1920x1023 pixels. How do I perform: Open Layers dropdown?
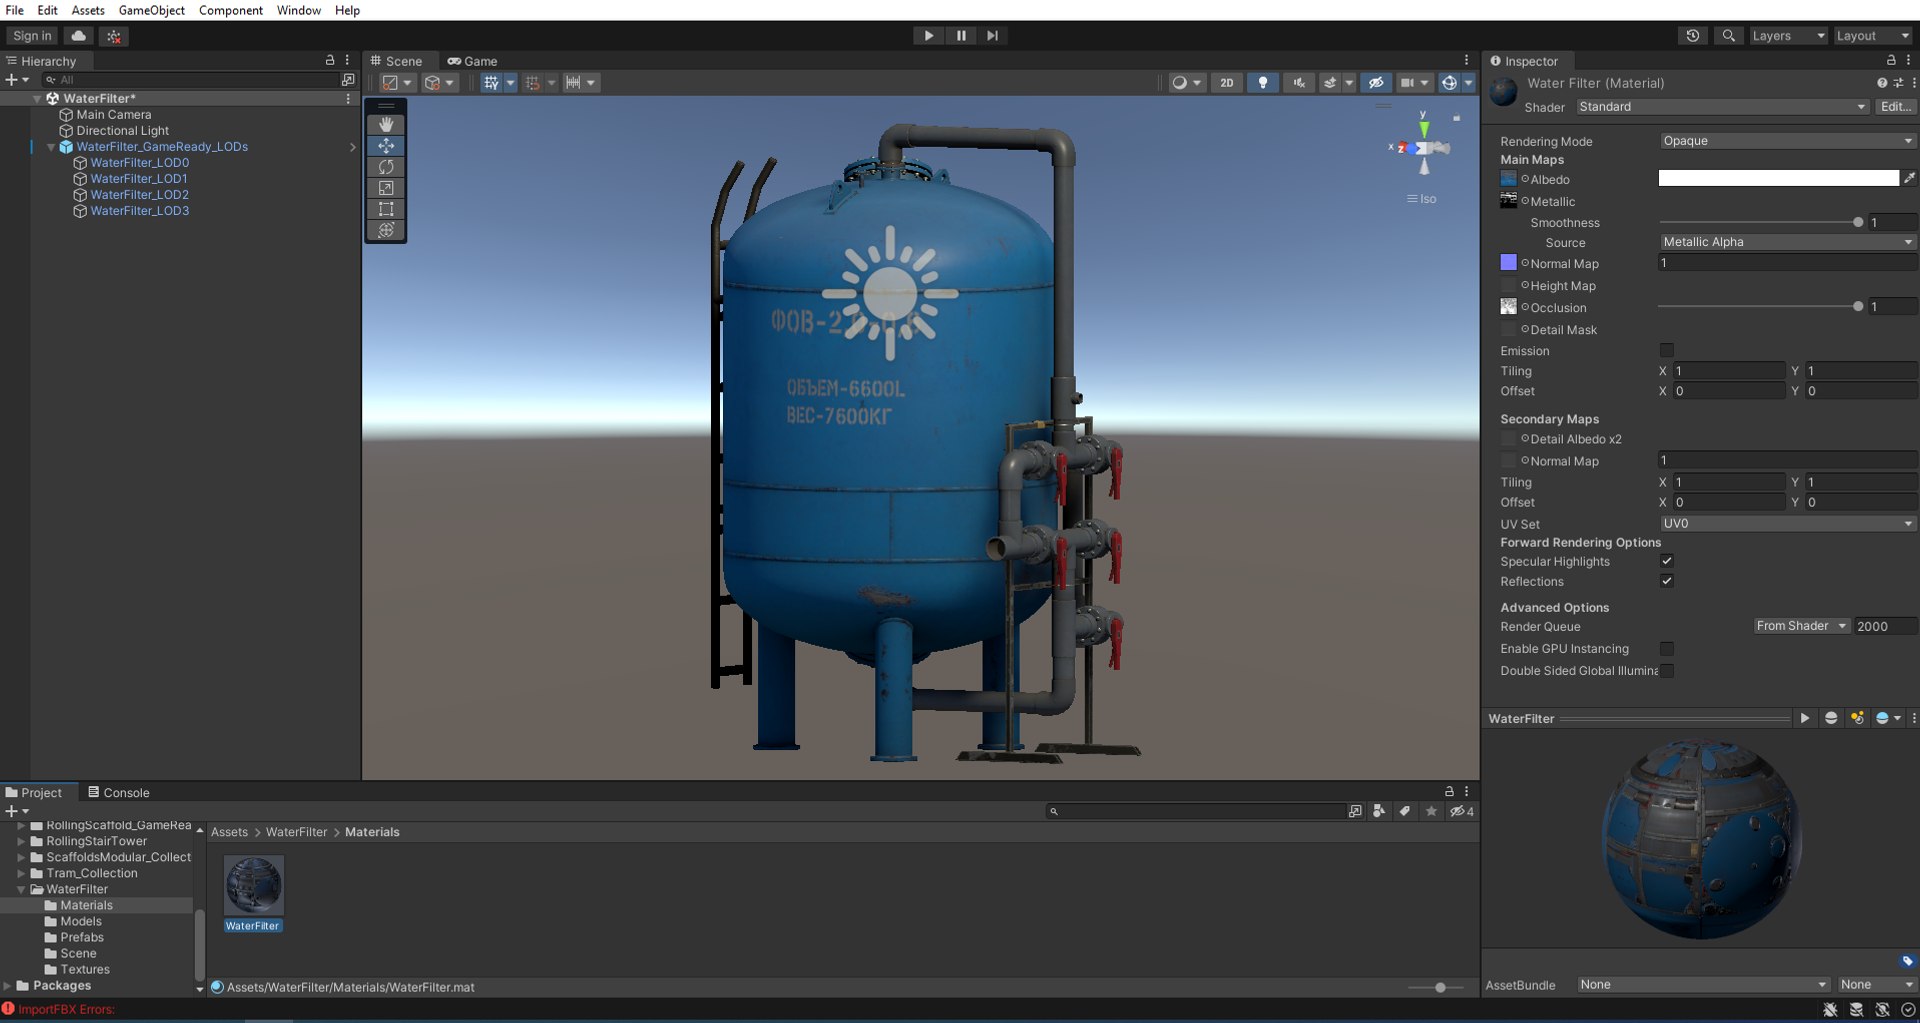(x=1788, y=35)
